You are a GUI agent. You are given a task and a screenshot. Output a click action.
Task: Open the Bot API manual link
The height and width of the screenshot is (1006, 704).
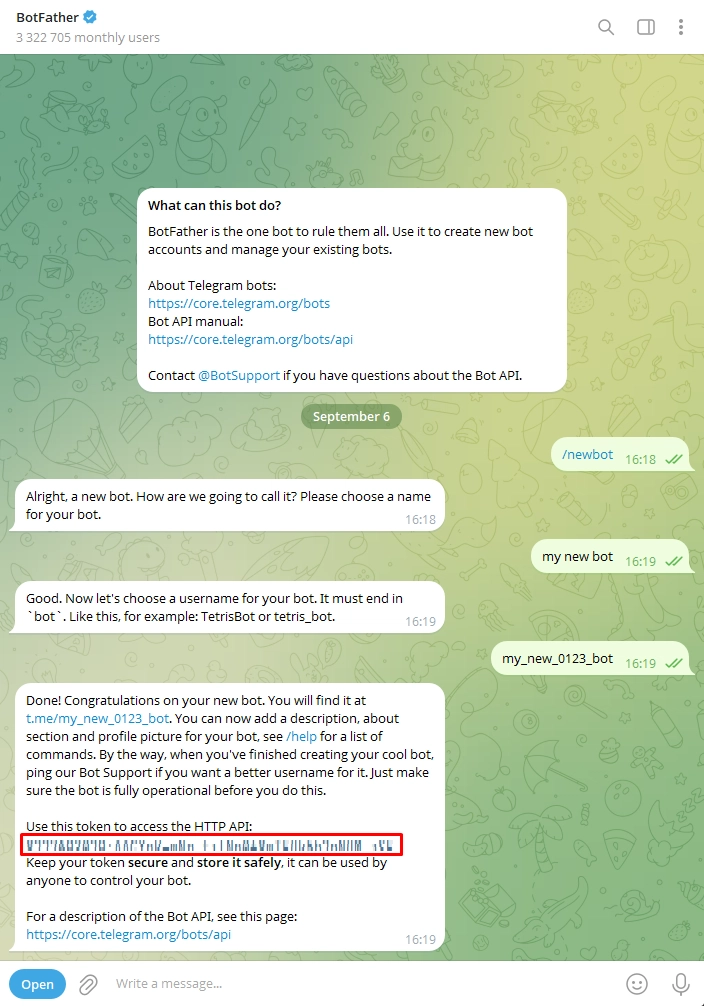(x=250, y=339)
